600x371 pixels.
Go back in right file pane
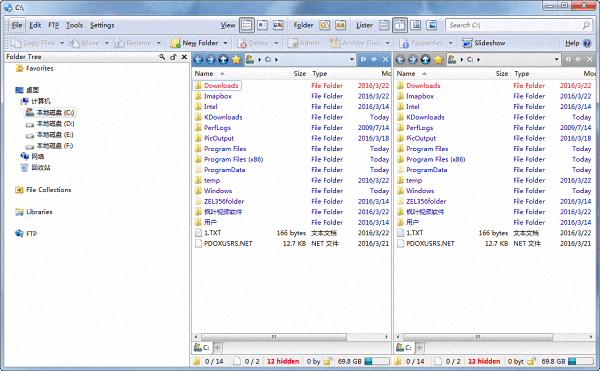(400, 59)
